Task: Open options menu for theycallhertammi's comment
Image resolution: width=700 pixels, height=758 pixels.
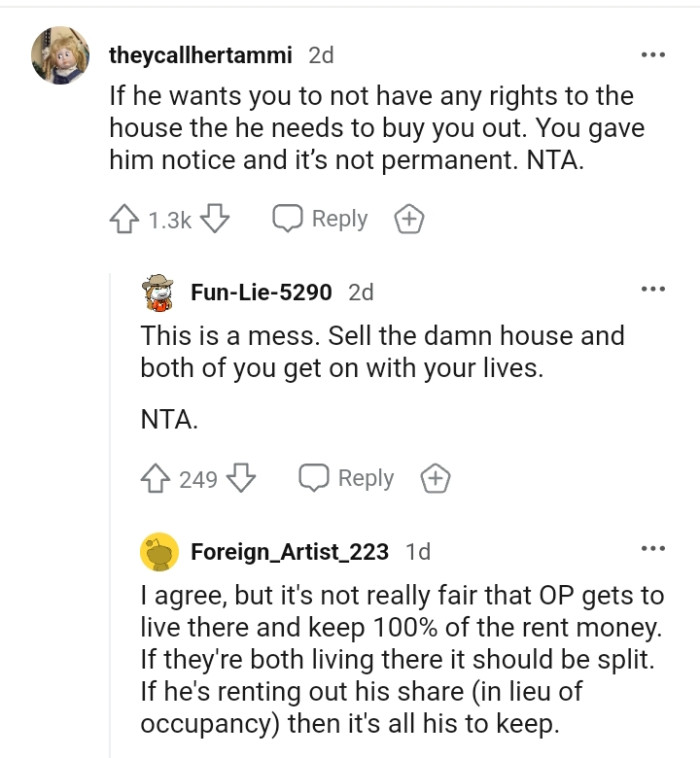Action: (x=653, y=55)
